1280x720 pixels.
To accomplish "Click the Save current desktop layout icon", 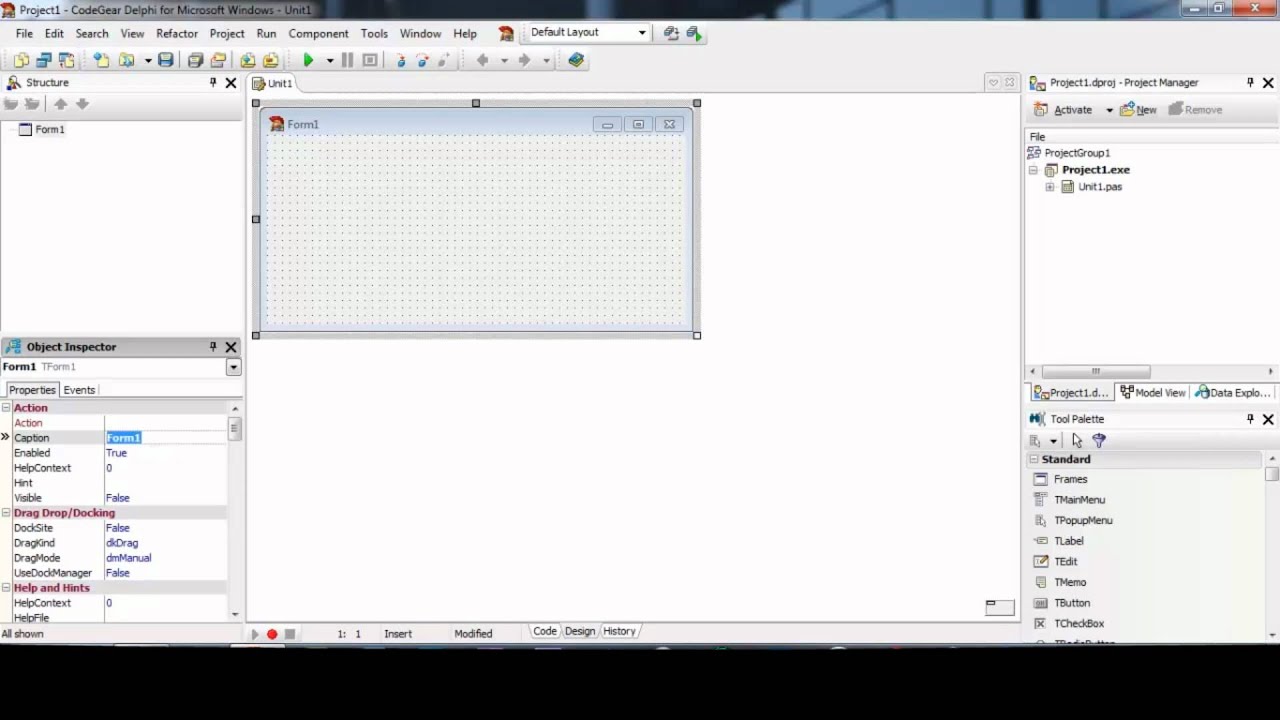I will tap(671, 33).
